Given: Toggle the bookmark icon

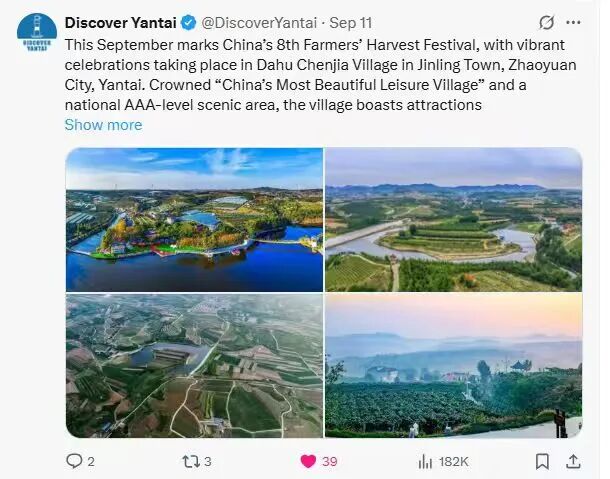Looking at the screenshot, I should 542,461.
